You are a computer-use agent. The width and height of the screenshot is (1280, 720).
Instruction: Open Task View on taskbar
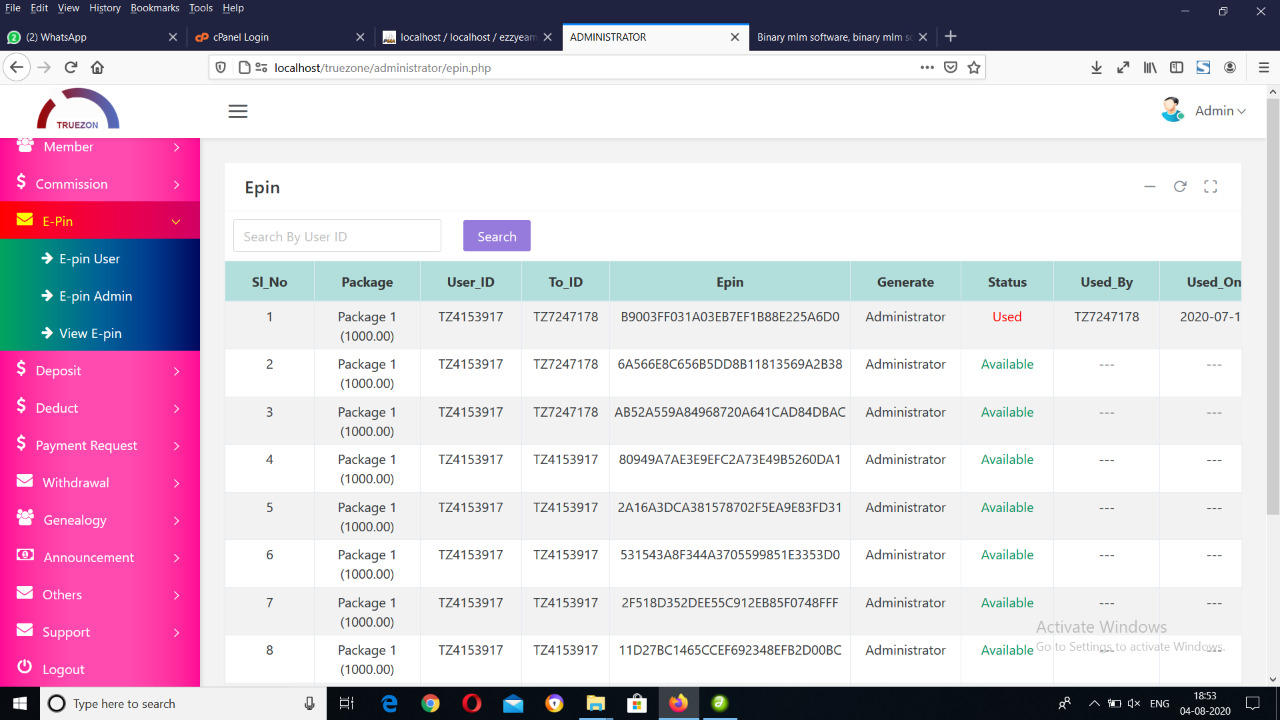pos(347,703)
